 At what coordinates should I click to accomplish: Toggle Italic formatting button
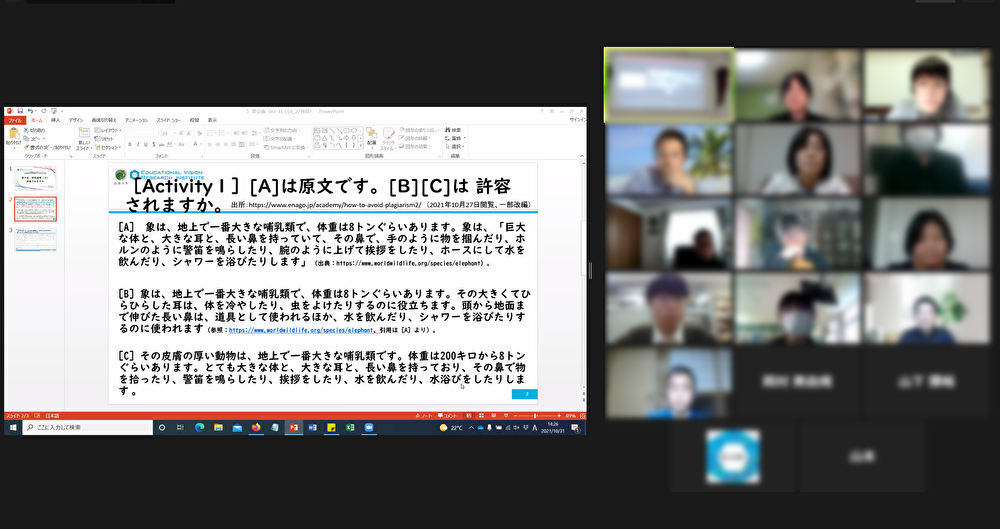[138, 144]
